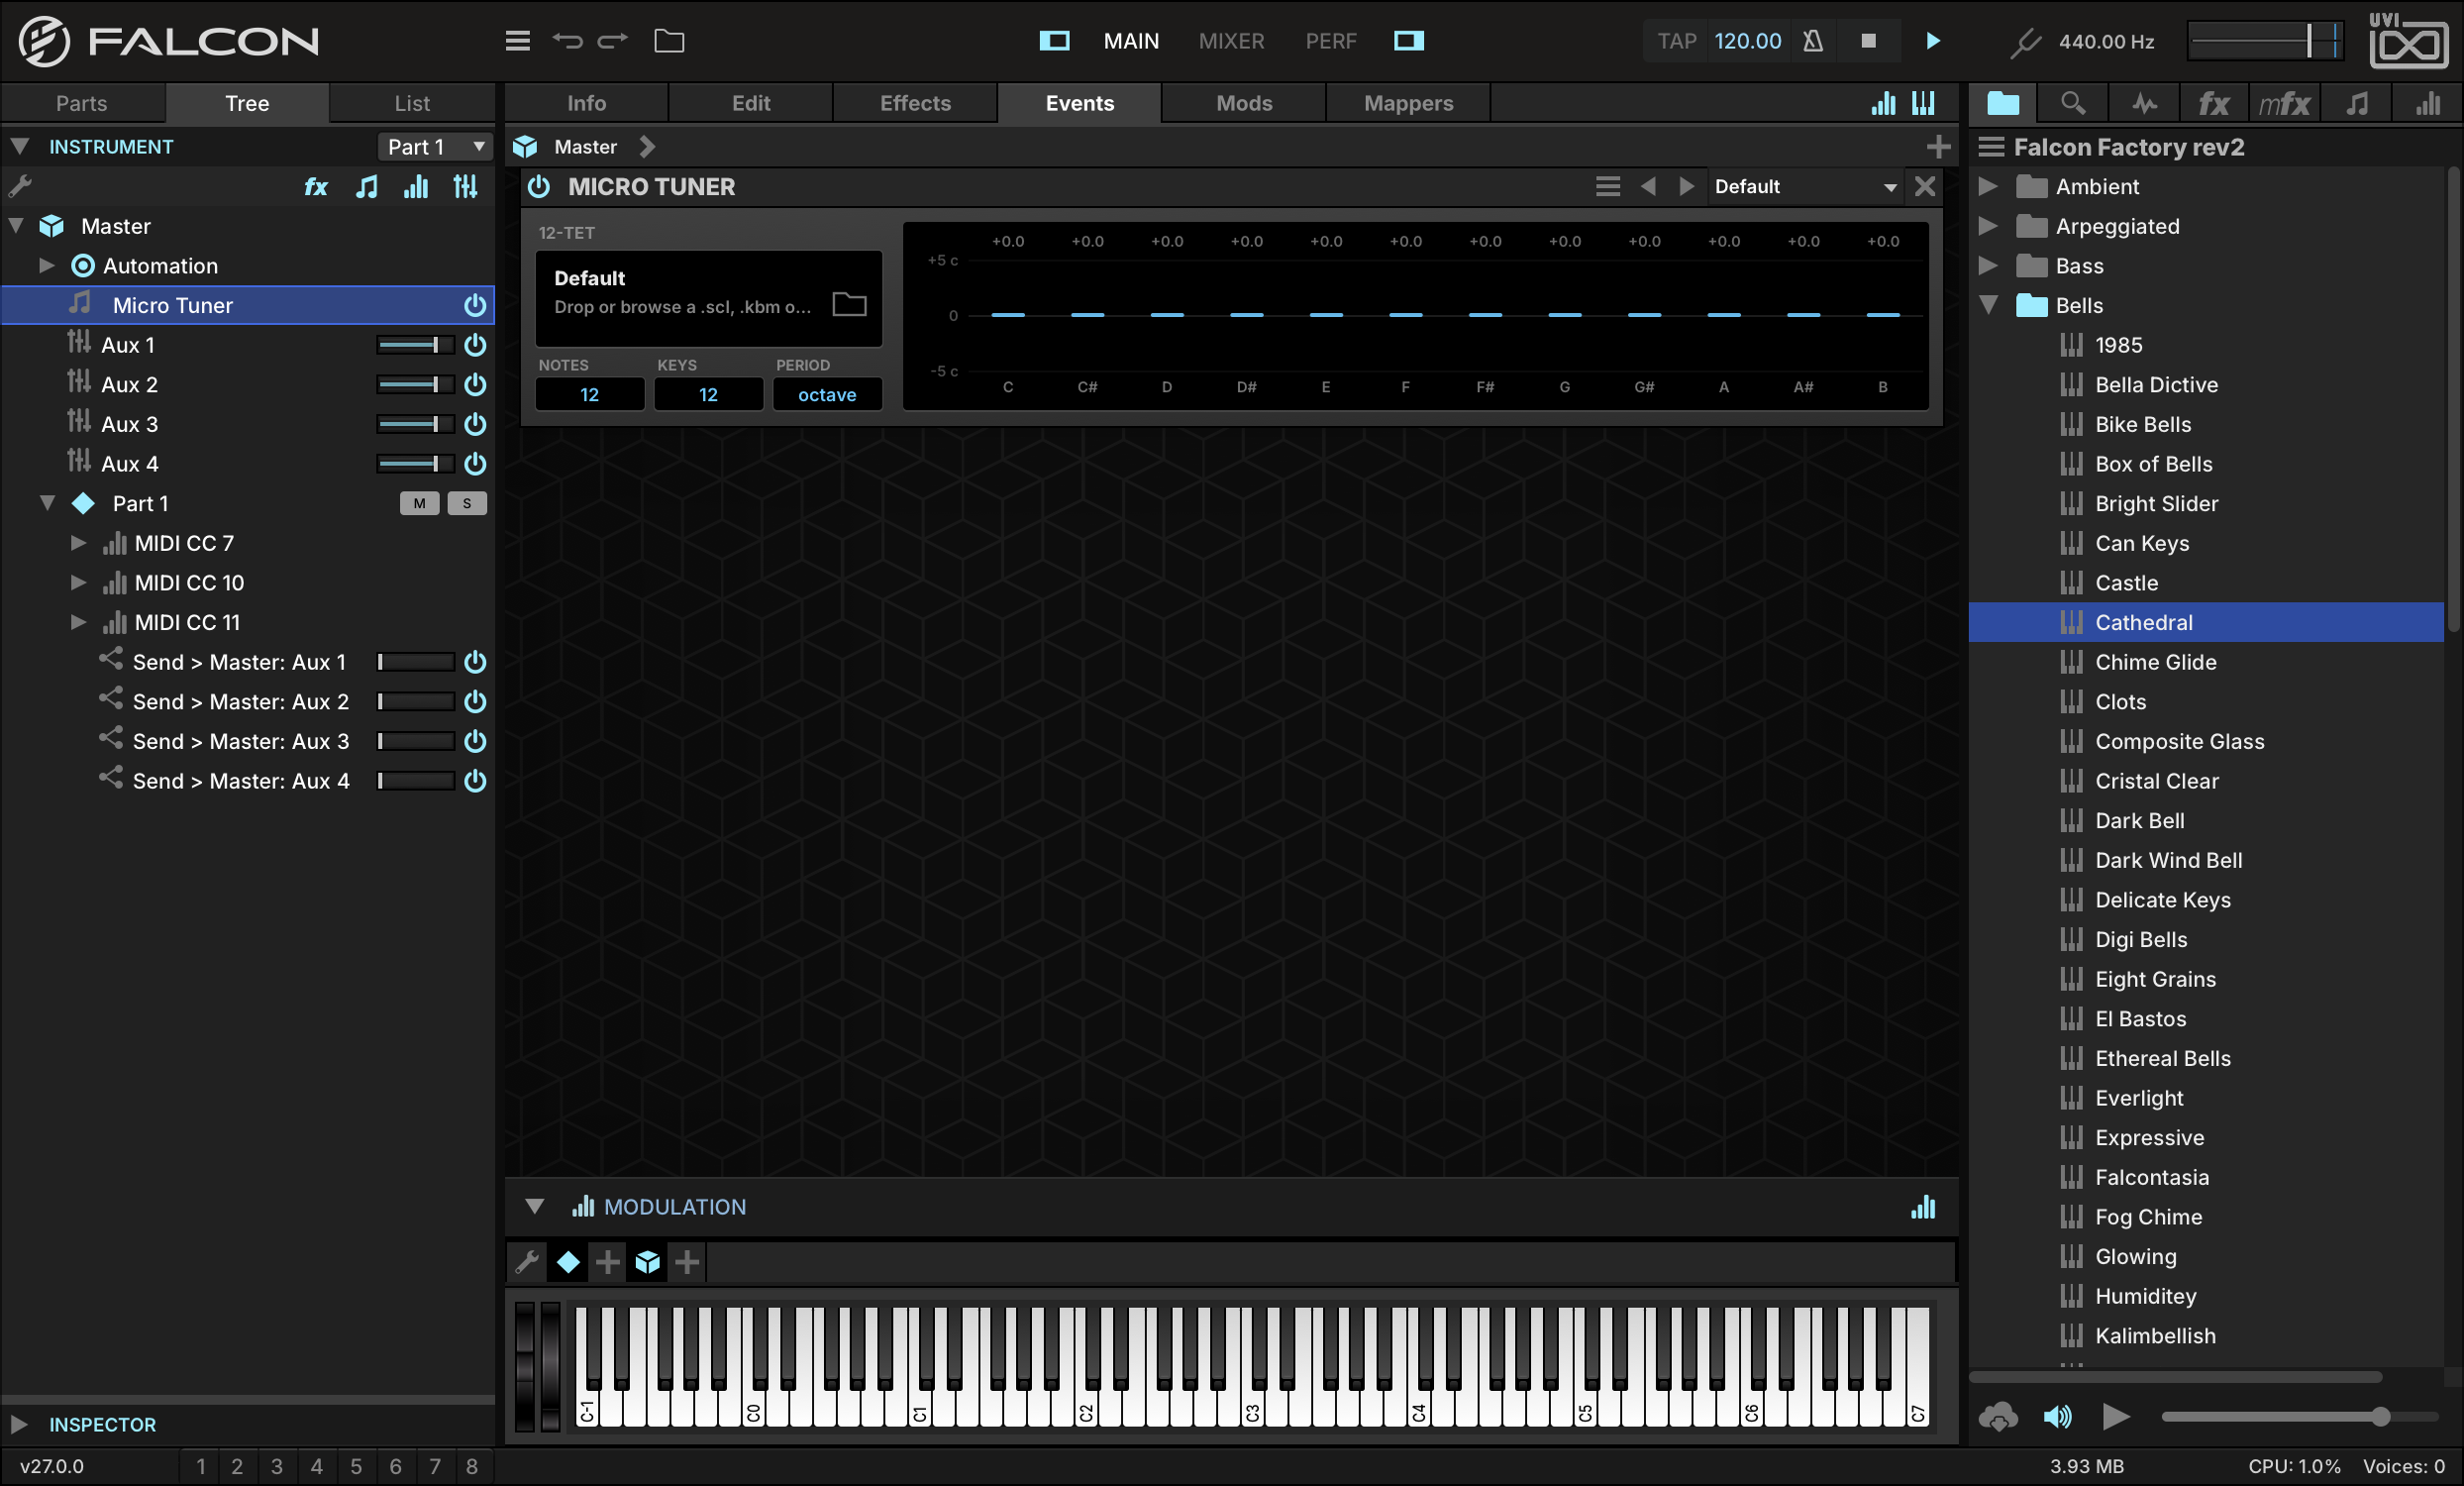Click the wrench icon above the Master row
2464x1486 pixels.
(20, 186)
